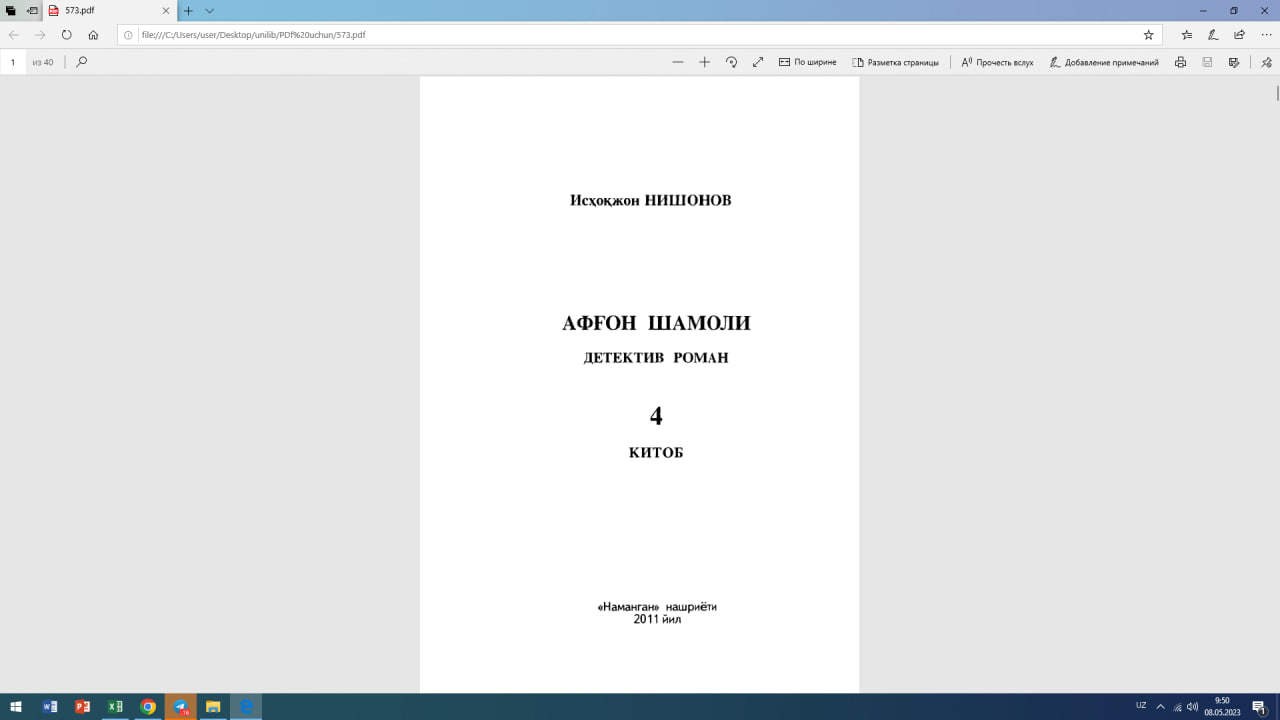Image resolution: width=1280 pixels, height=720 pixels.
Task: Expand tab preview chevron next to new tab
Action: tap(210, 11)
